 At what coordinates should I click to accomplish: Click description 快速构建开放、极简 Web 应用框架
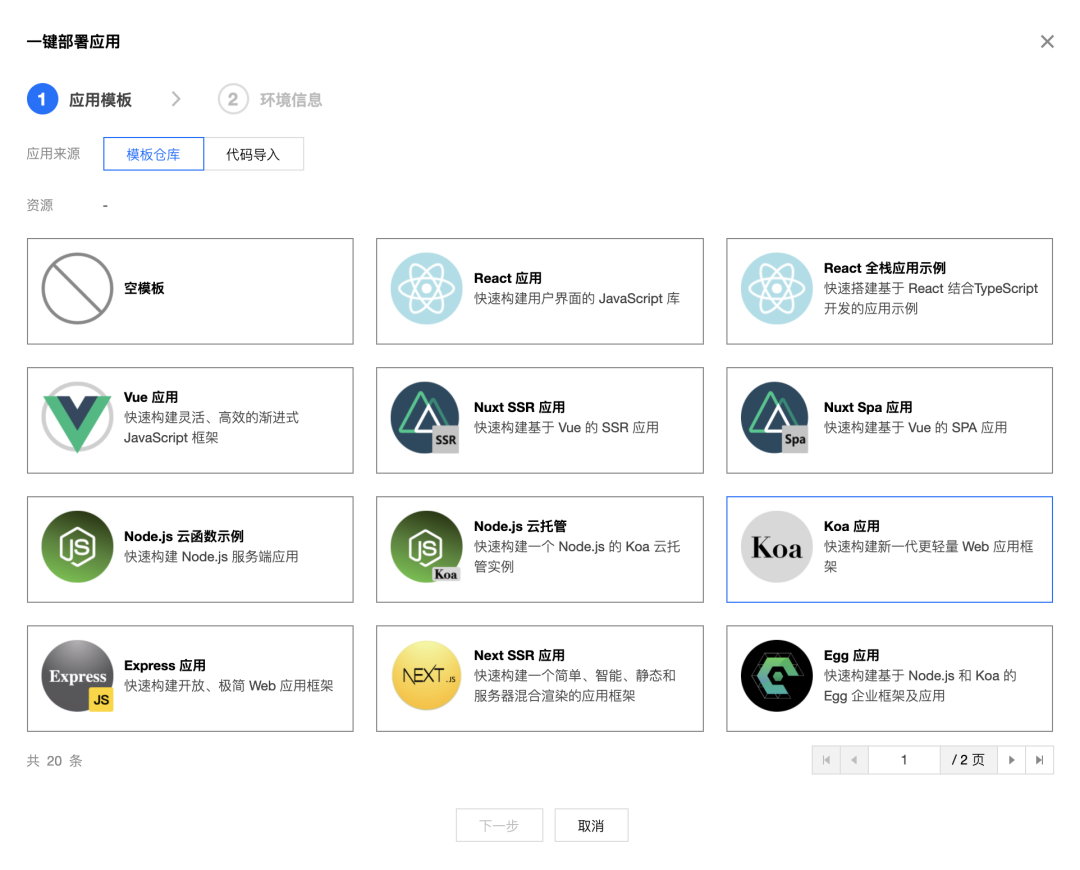click(x=229, y=685)
